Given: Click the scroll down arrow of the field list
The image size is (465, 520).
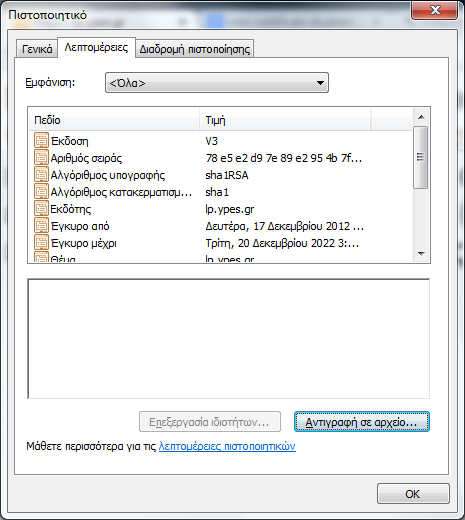Looking at the screenshot, I should tap(421, 254).
